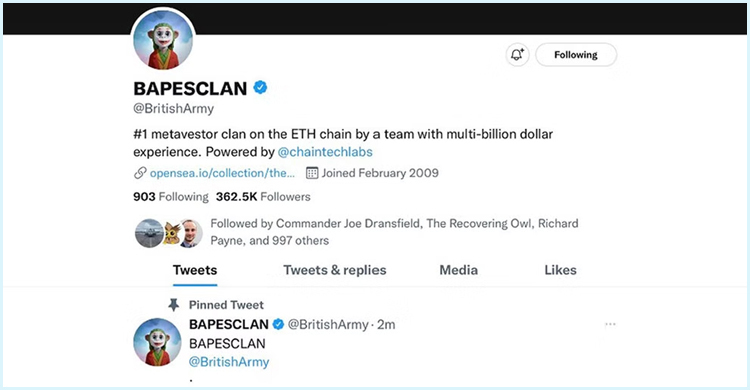
Task: Click the notification bell icon
Action: coord(517,55)
